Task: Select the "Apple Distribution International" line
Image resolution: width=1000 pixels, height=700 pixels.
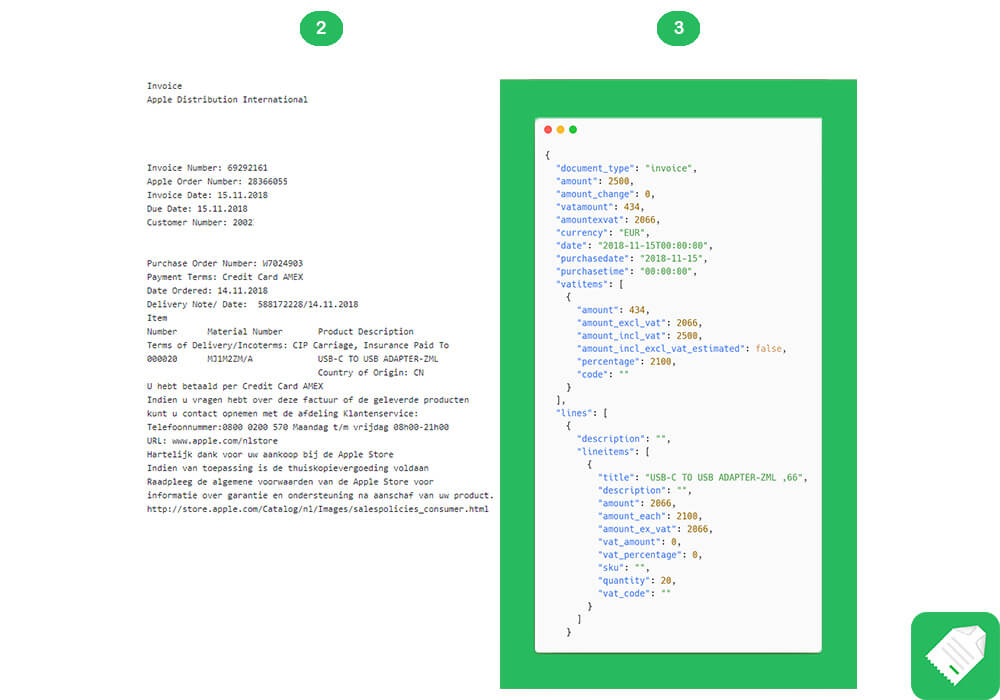Action: (x=227, y=99)
